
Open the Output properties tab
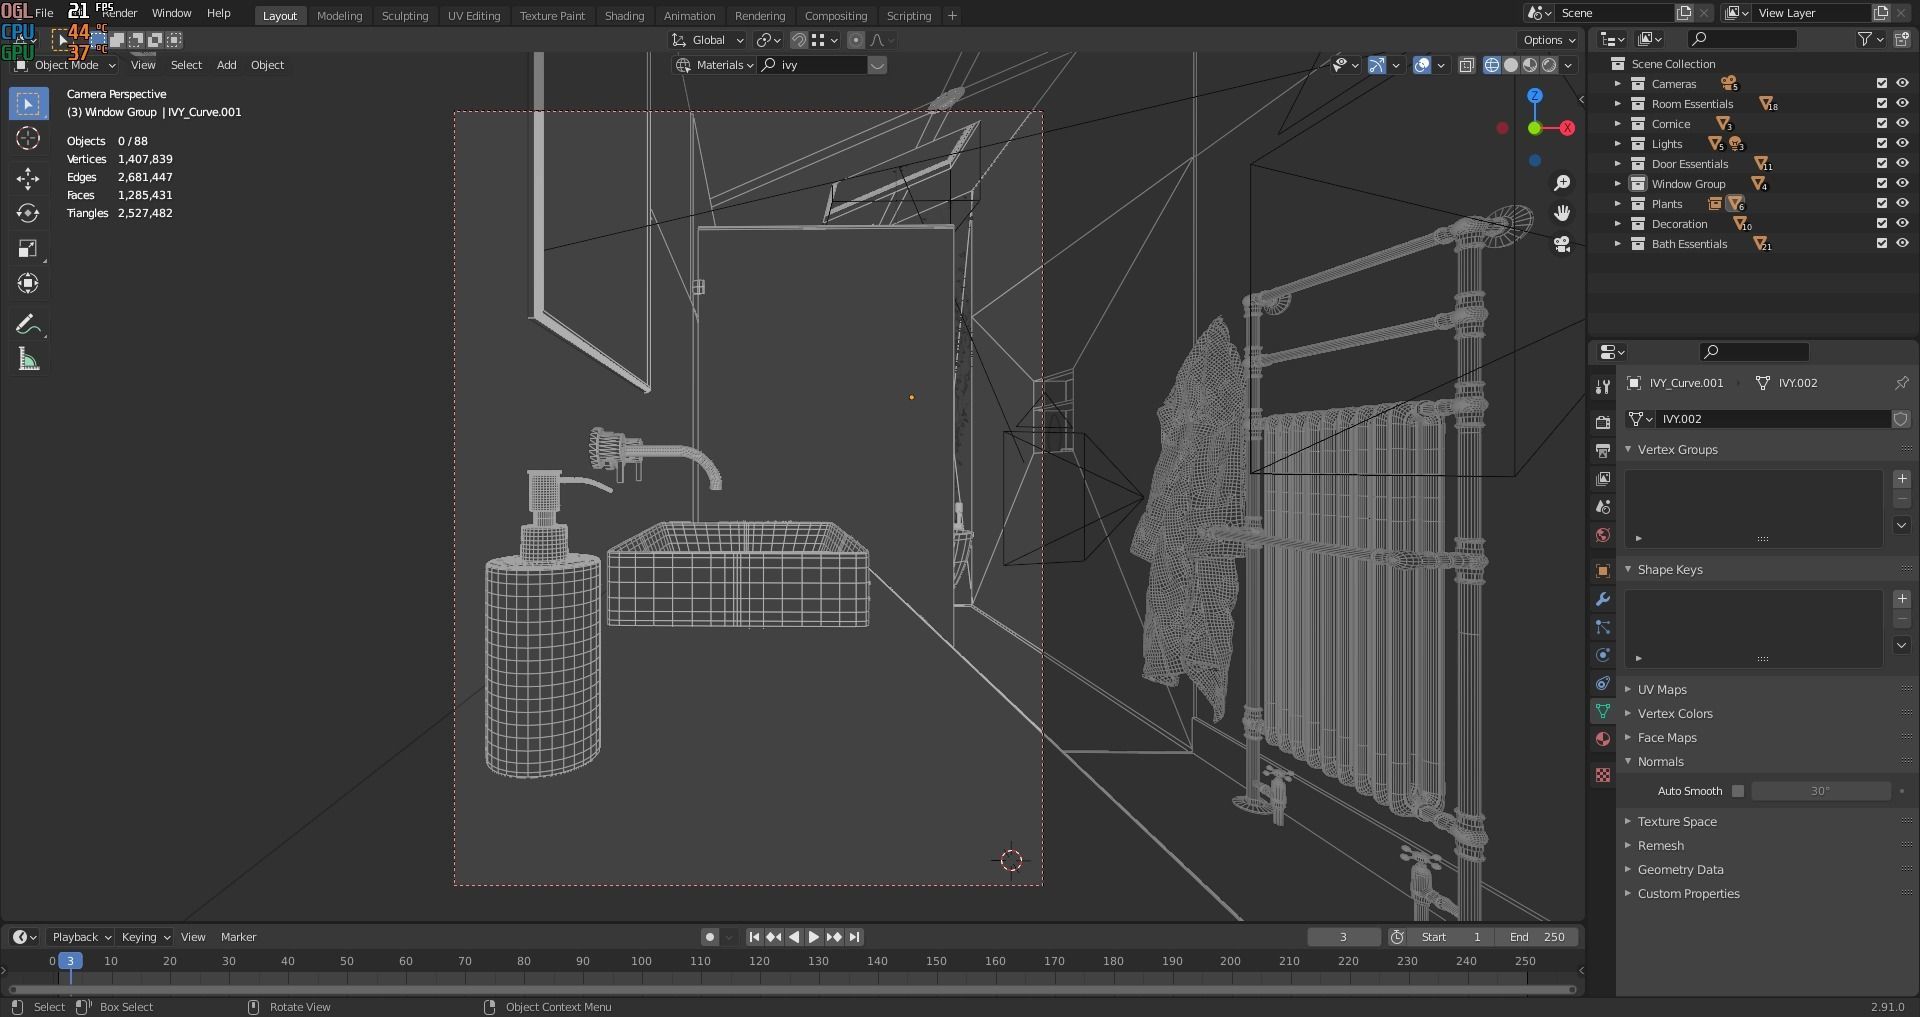pyautogui.click(x=1603, y=450)
